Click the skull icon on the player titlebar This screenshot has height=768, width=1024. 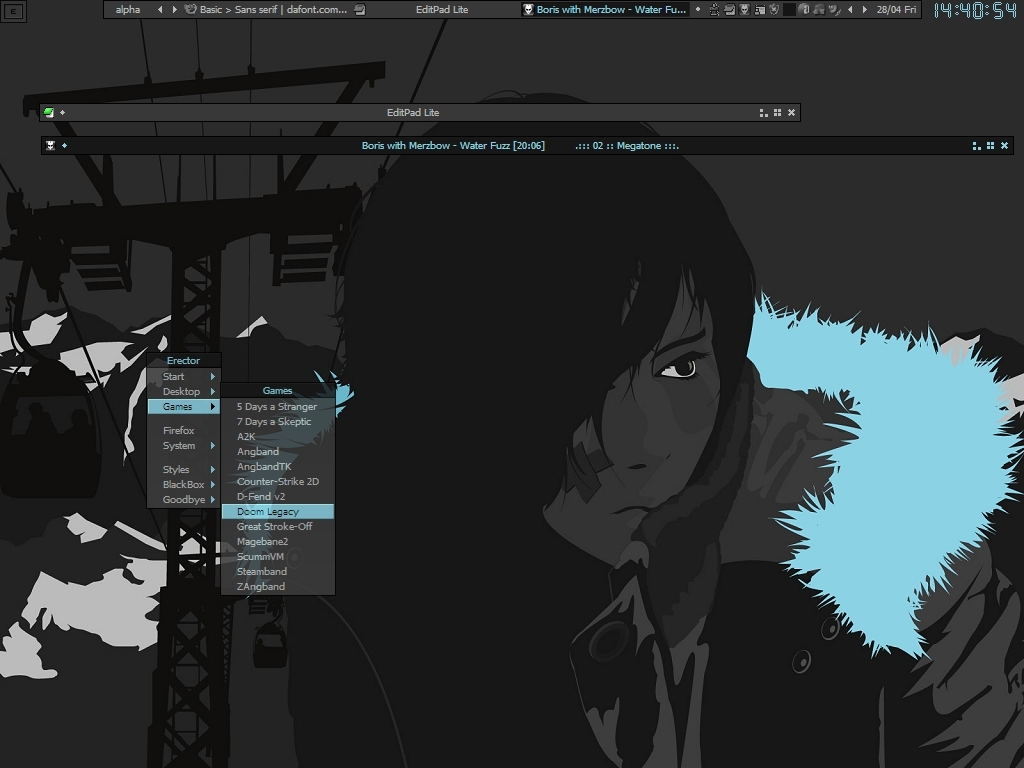click(x=50, y=145)
